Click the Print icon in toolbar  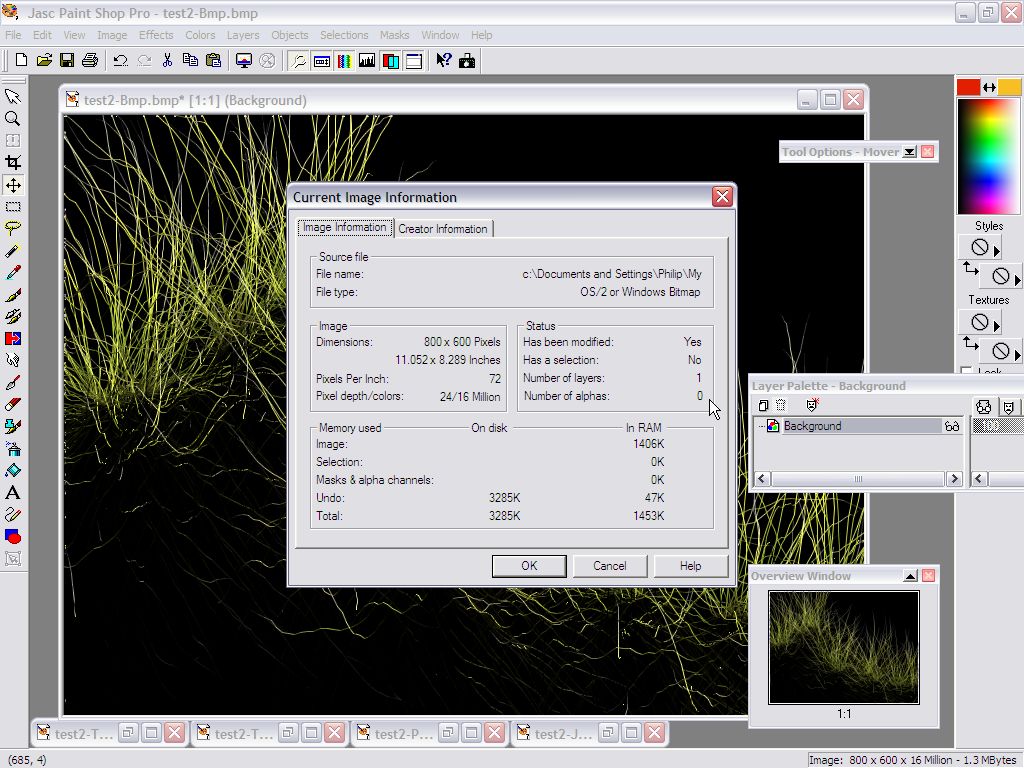(90, 61)
